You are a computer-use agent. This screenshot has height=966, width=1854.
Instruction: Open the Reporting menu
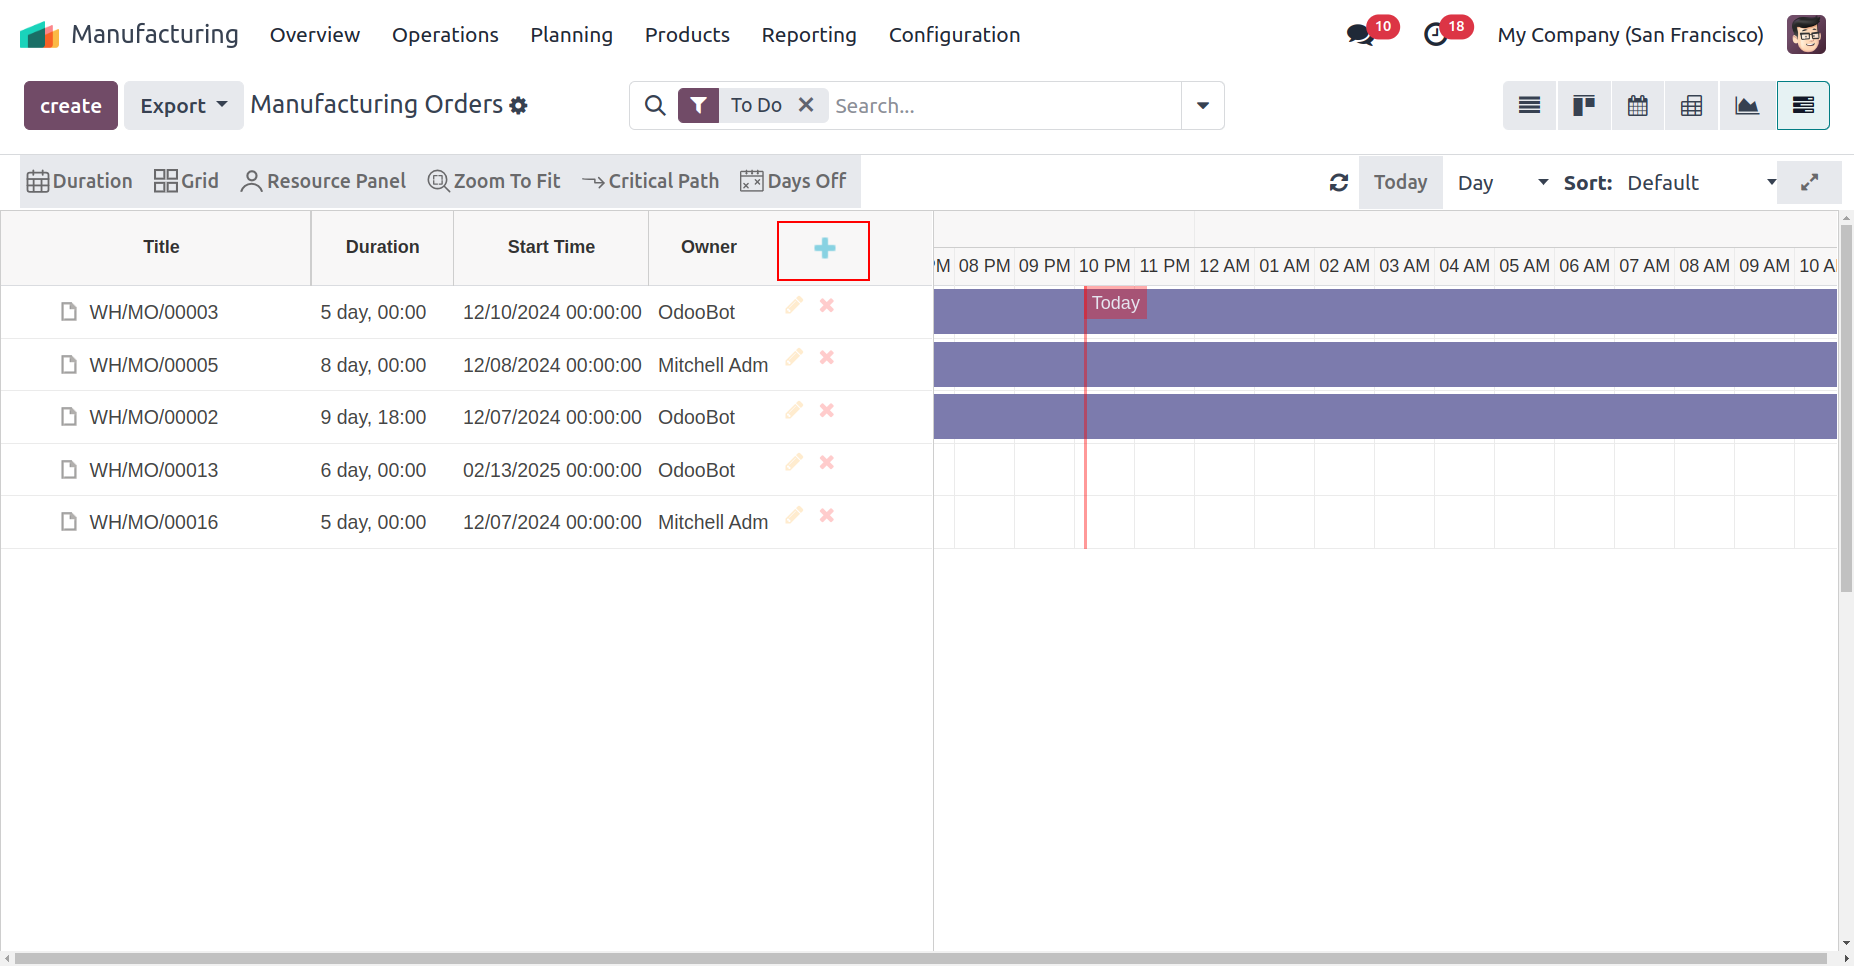(x=808, y=35)
